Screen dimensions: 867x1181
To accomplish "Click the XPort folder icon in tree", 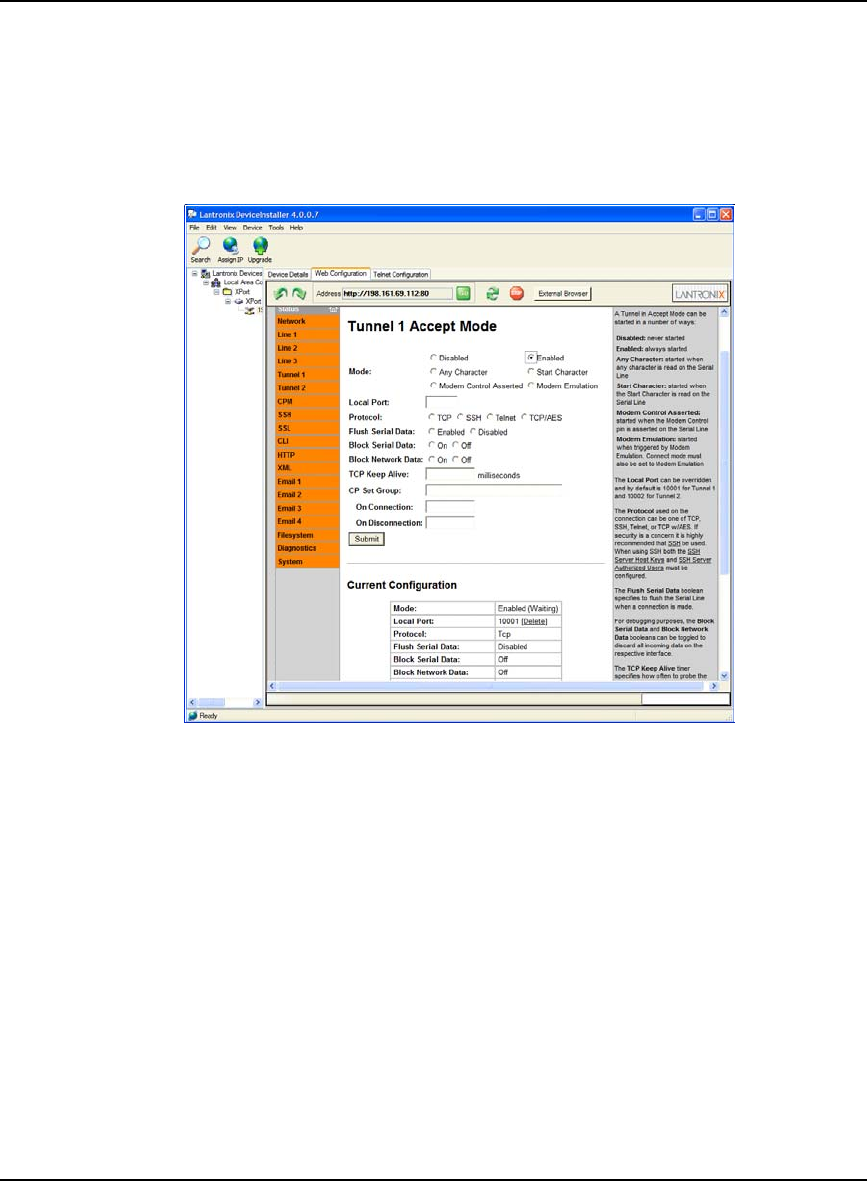I will (x=227, y=291).
